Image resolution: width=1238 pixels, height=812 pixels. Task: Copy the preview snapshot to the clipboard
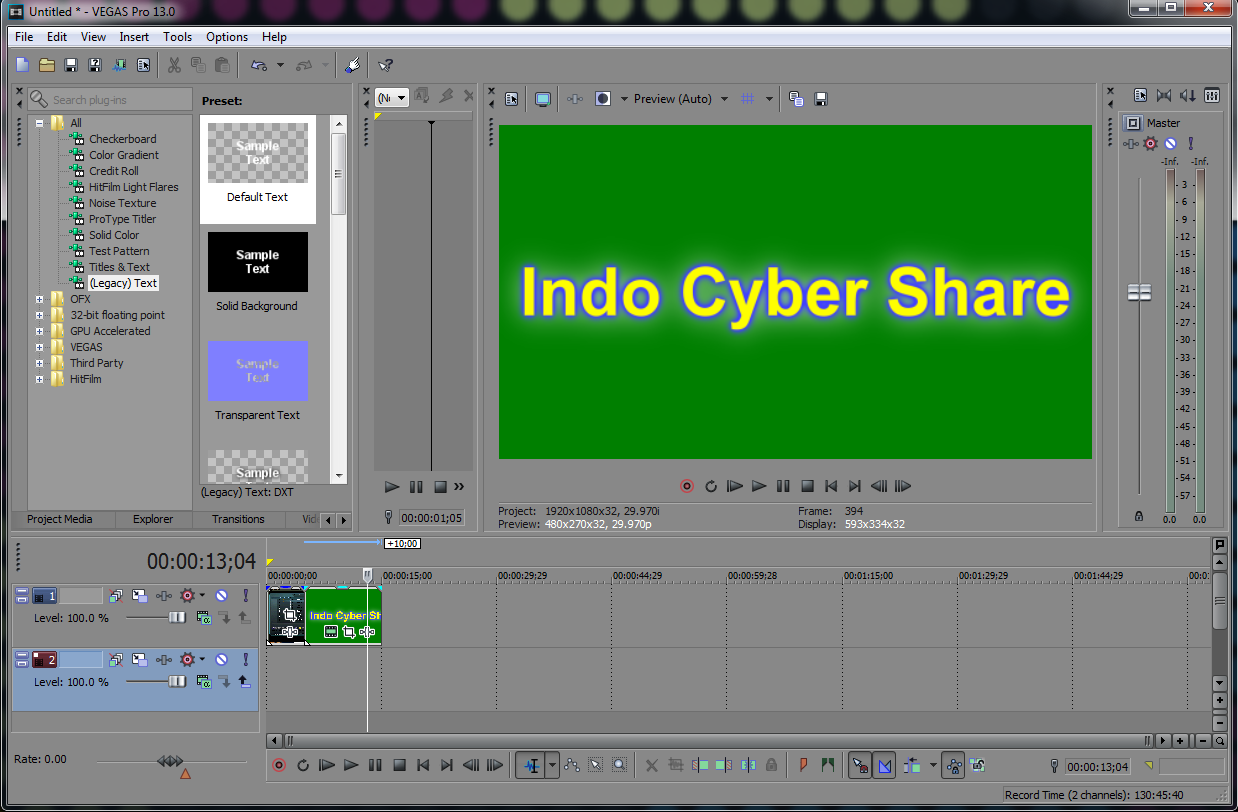[x=796, y=99]
